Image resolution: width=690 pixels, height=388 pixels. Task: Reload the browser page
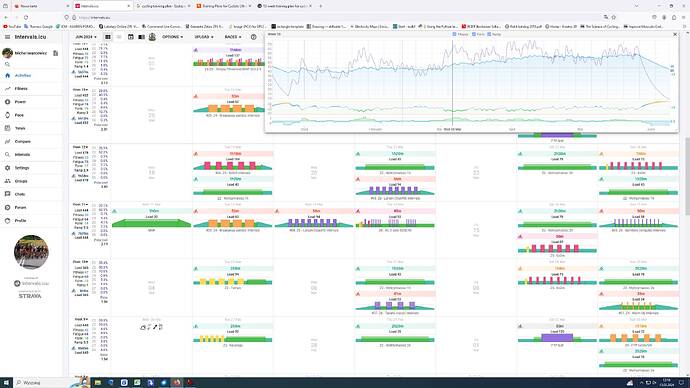(26, 17)
